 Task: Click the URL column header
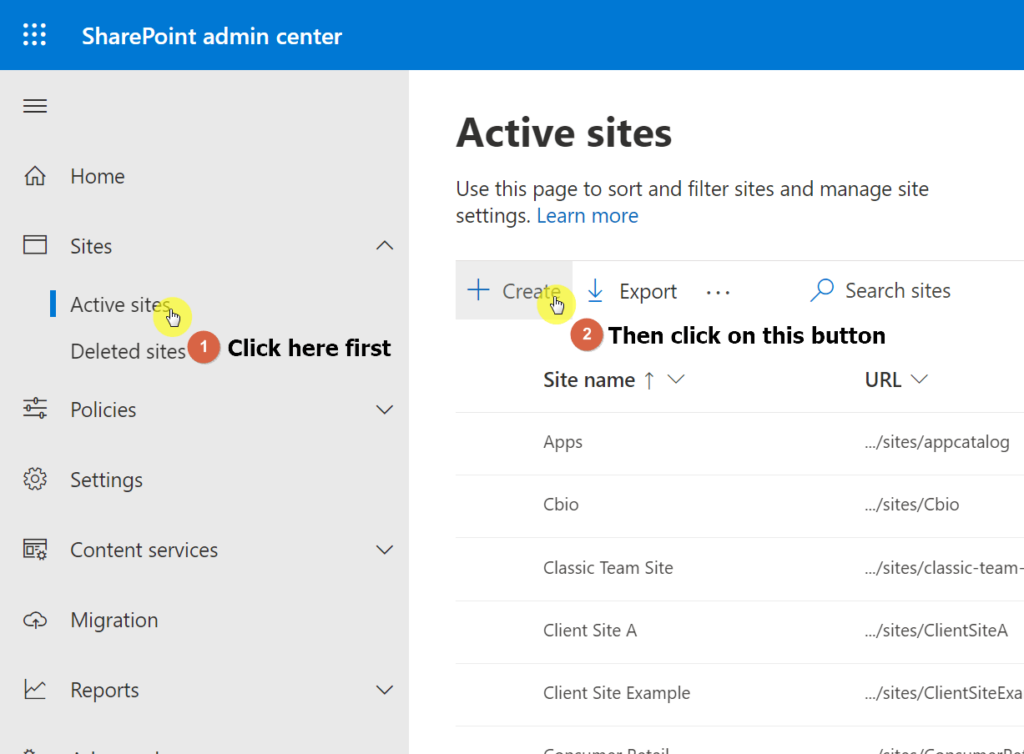[x=883, y=380]
